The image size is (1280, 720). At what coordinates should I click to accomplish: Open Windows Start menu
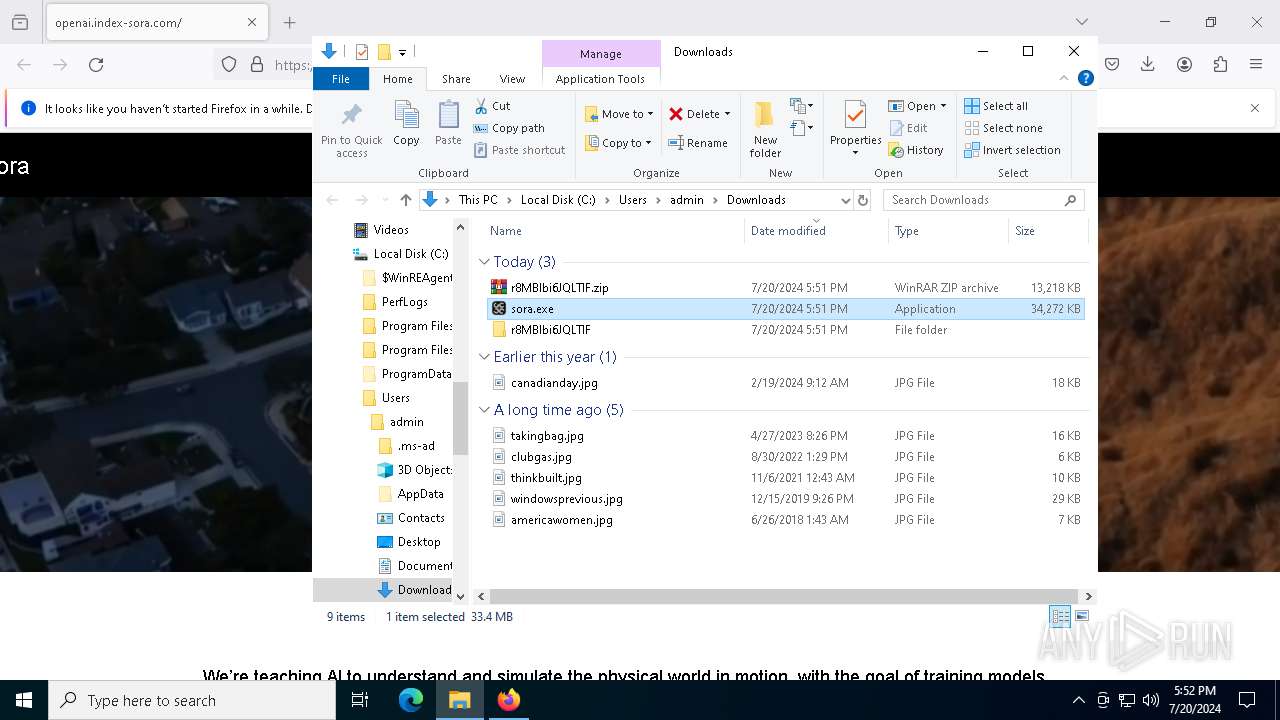24,700
